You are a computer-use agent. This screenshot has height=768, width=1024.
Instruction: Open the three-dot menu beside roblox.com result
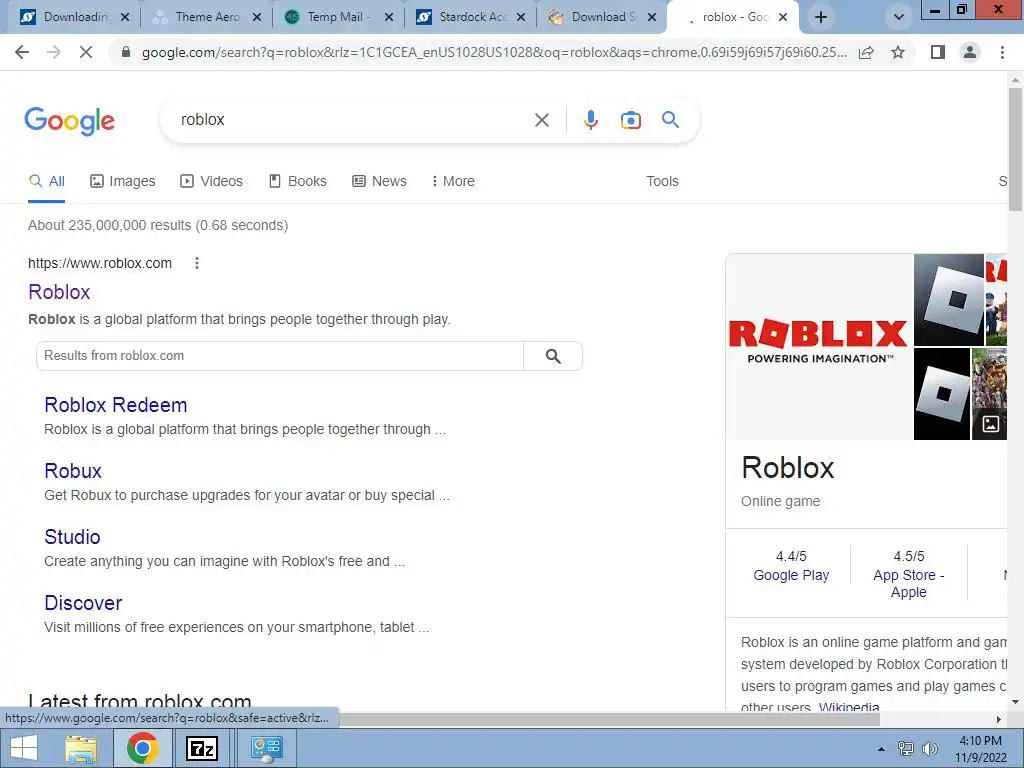coord(197,263)
